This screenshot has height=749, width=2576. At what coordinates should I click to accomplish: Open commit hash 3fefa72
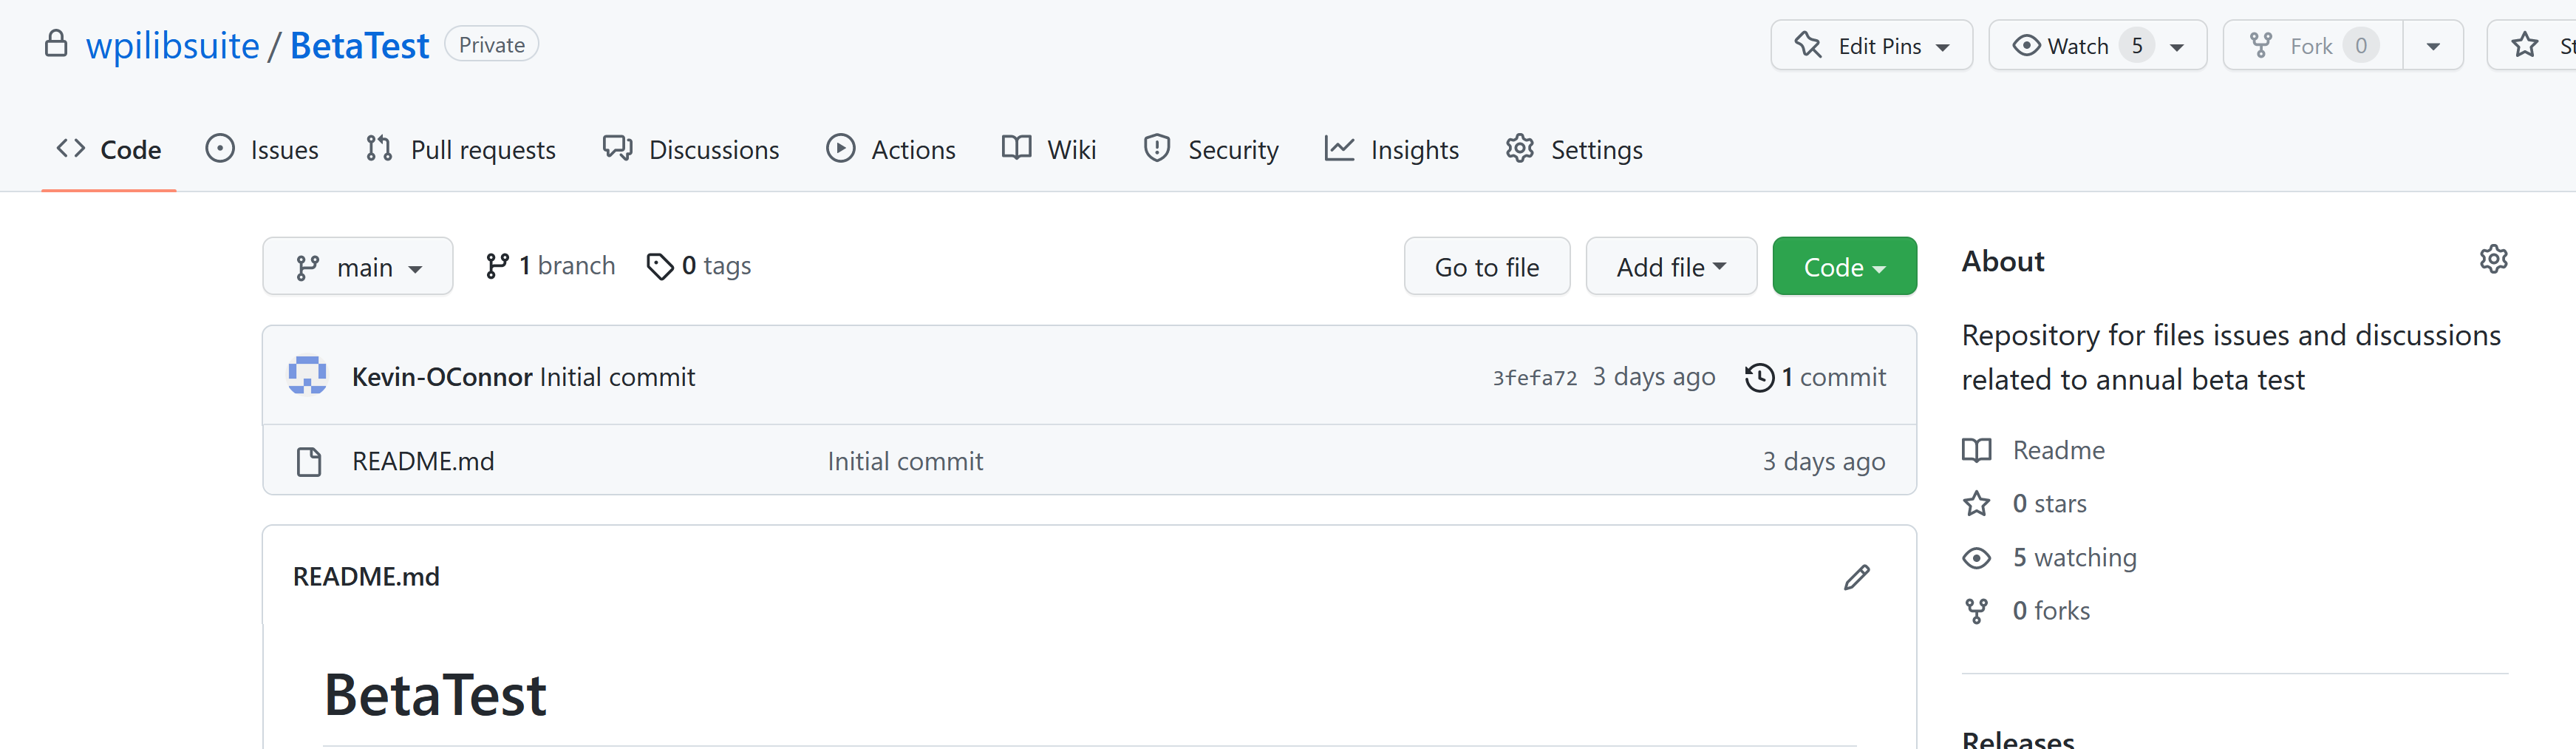click(x=1534, y=378)
